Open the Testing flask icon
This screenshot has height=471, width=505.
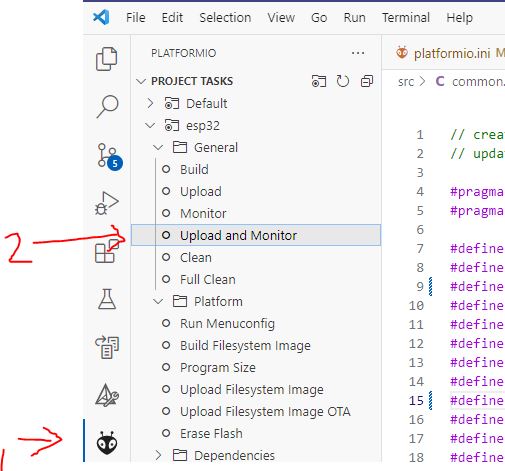click(107, 299)
